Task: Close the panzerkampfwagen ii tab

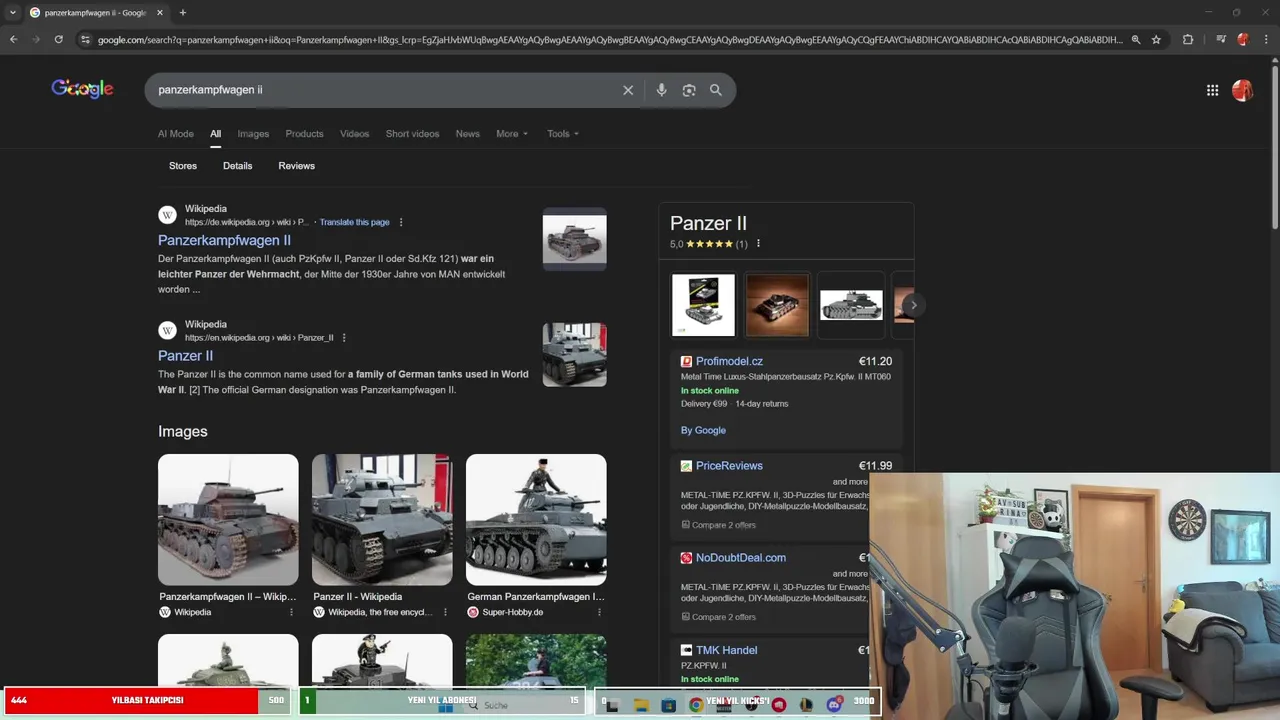Action: [159, 13]
